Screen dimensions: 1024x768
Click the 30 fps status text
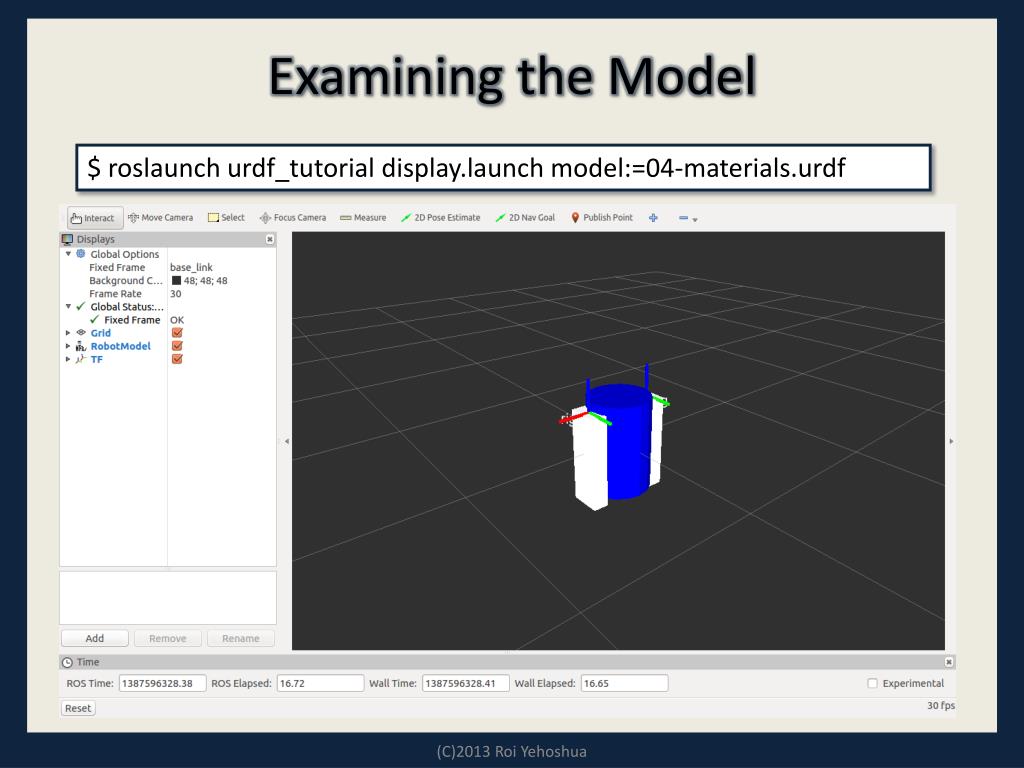click(940, 705)
